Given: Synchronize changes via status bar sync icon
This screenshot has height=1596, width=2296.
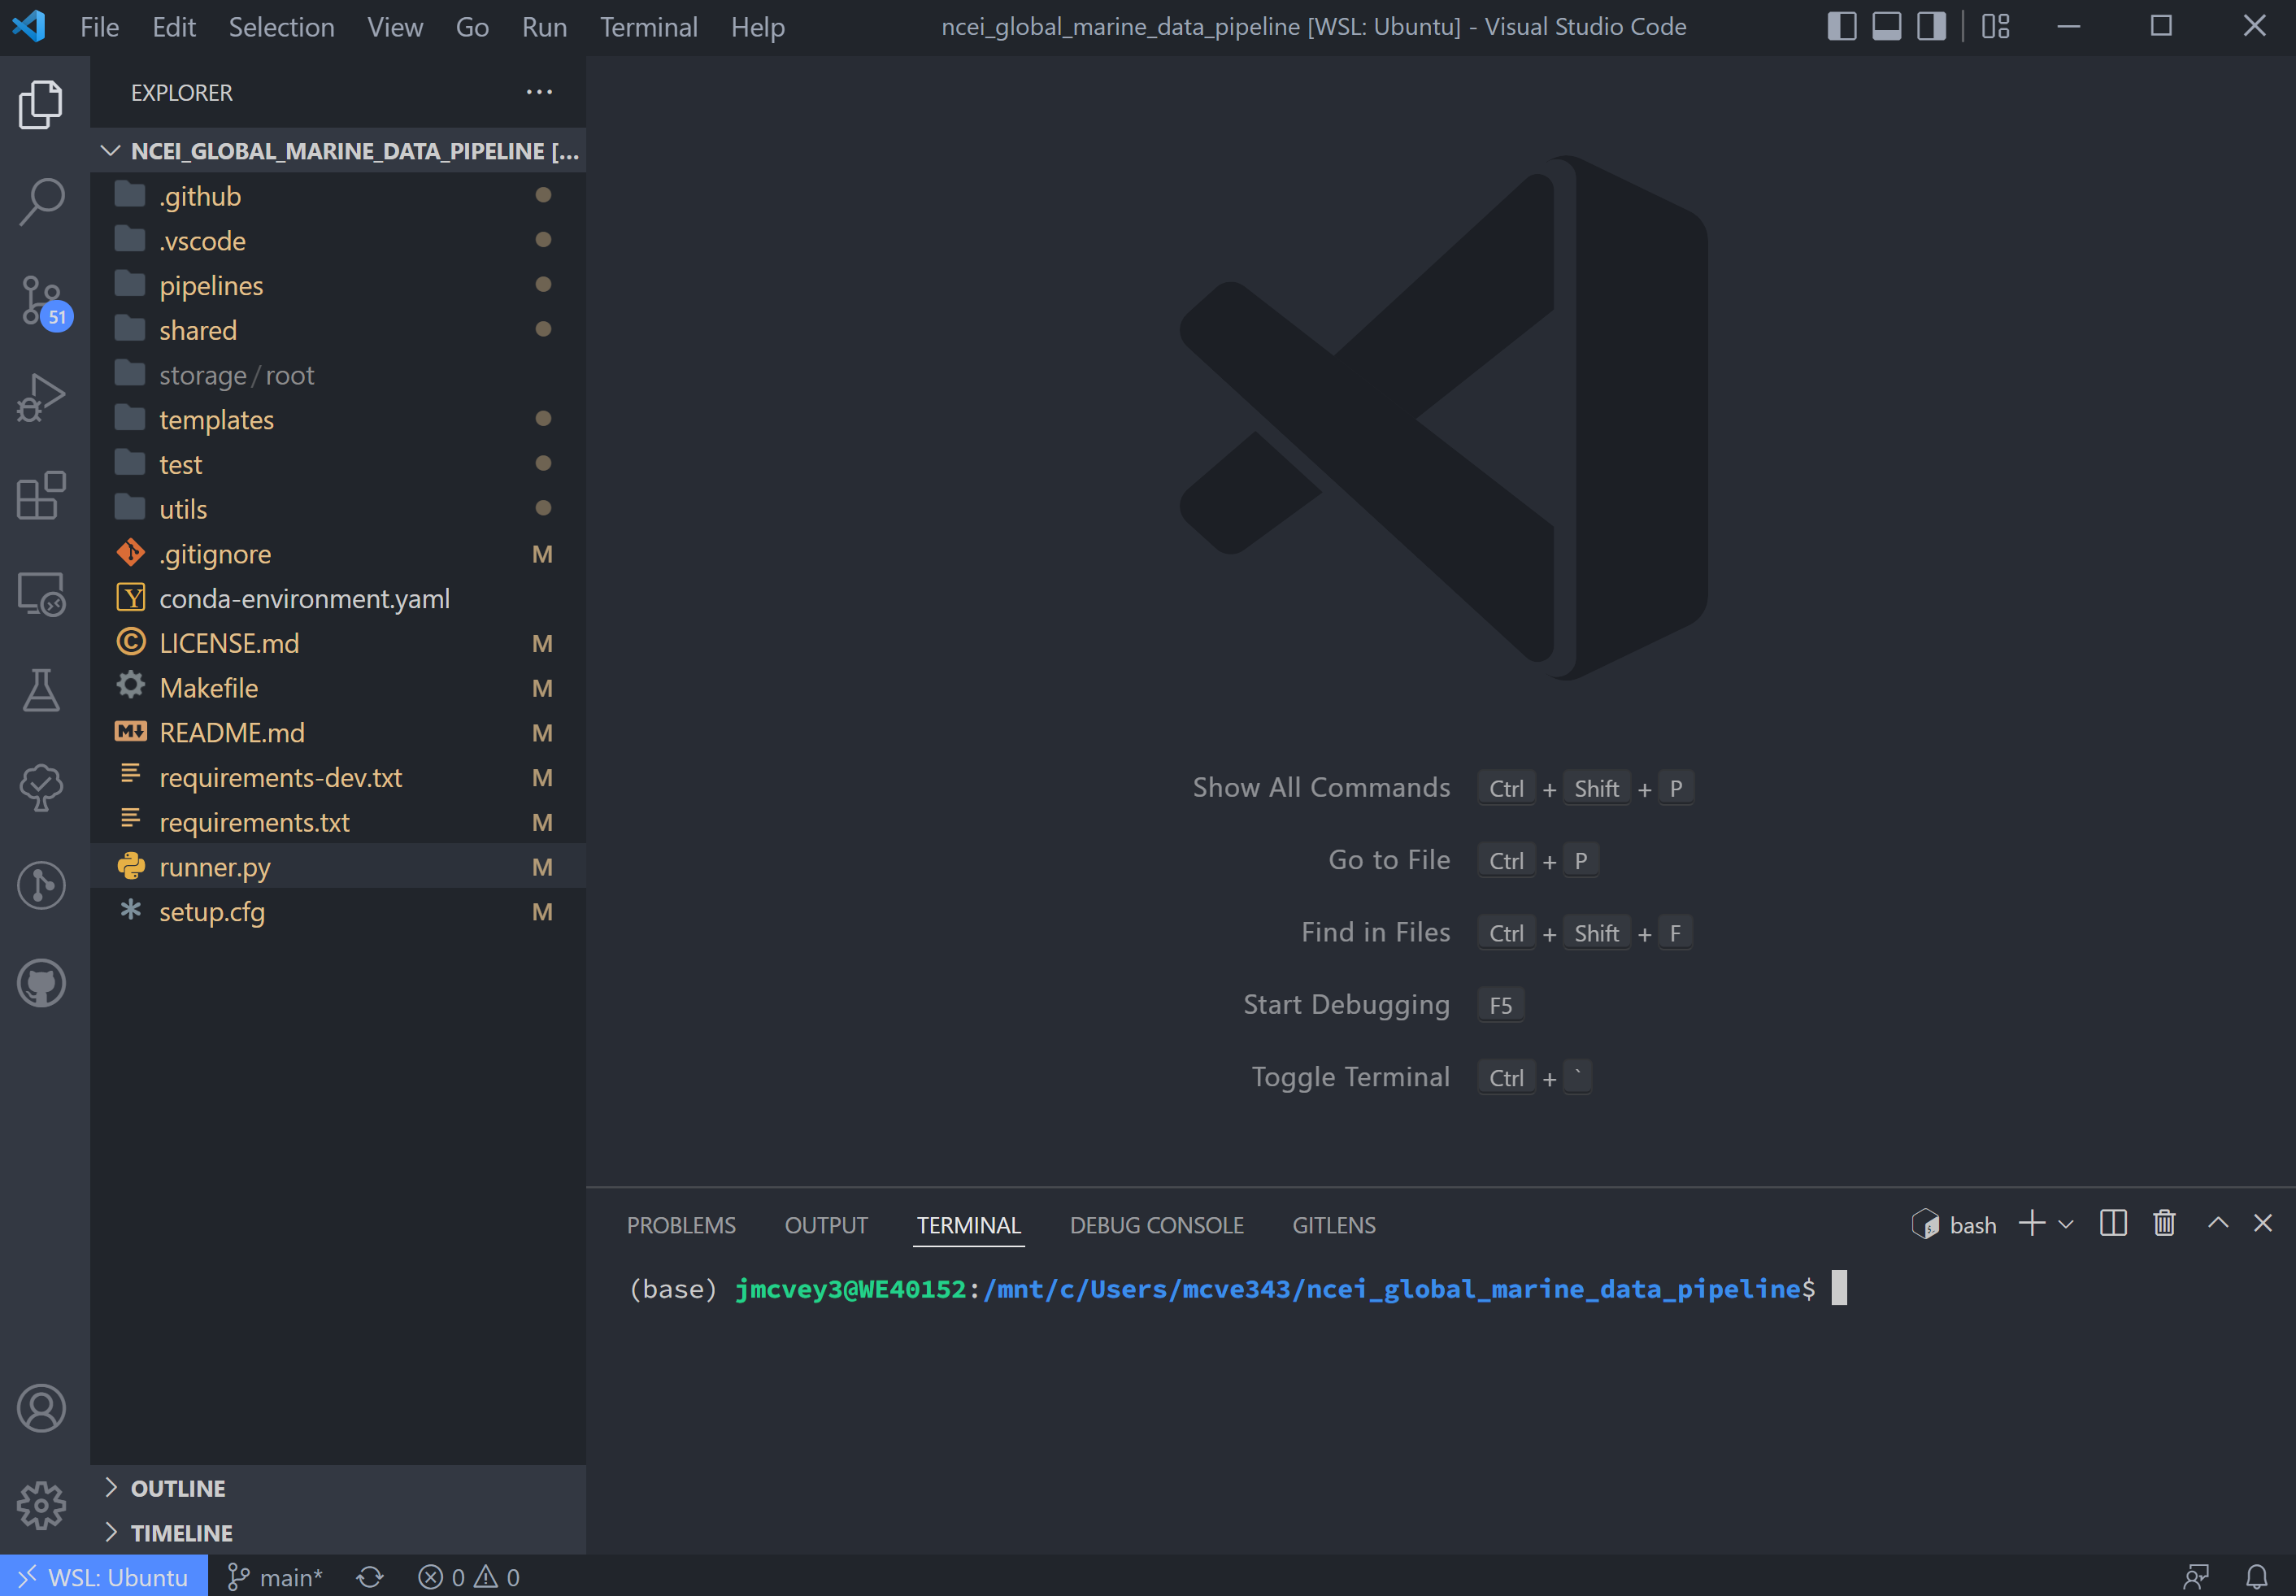Looking at the screenshot, I should pos(370,1577).
